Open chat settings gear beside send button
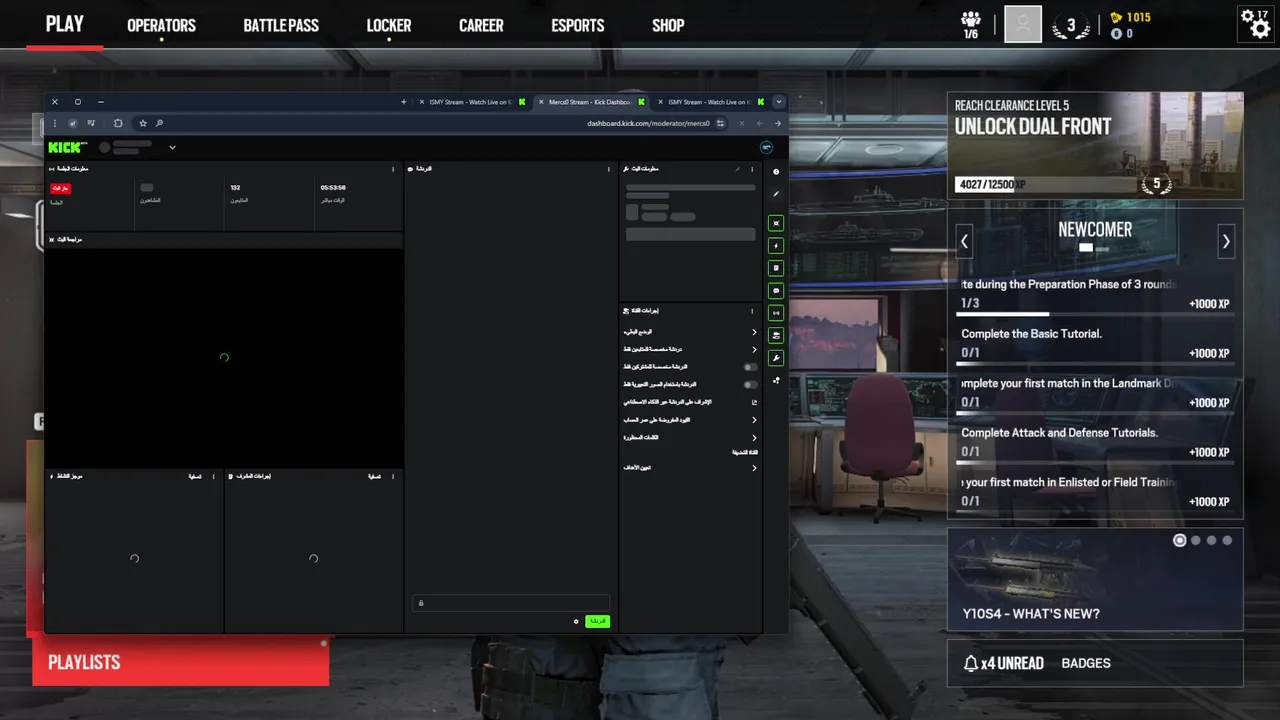The width and height of the screenshot is (1280, 720). (576, 622)
